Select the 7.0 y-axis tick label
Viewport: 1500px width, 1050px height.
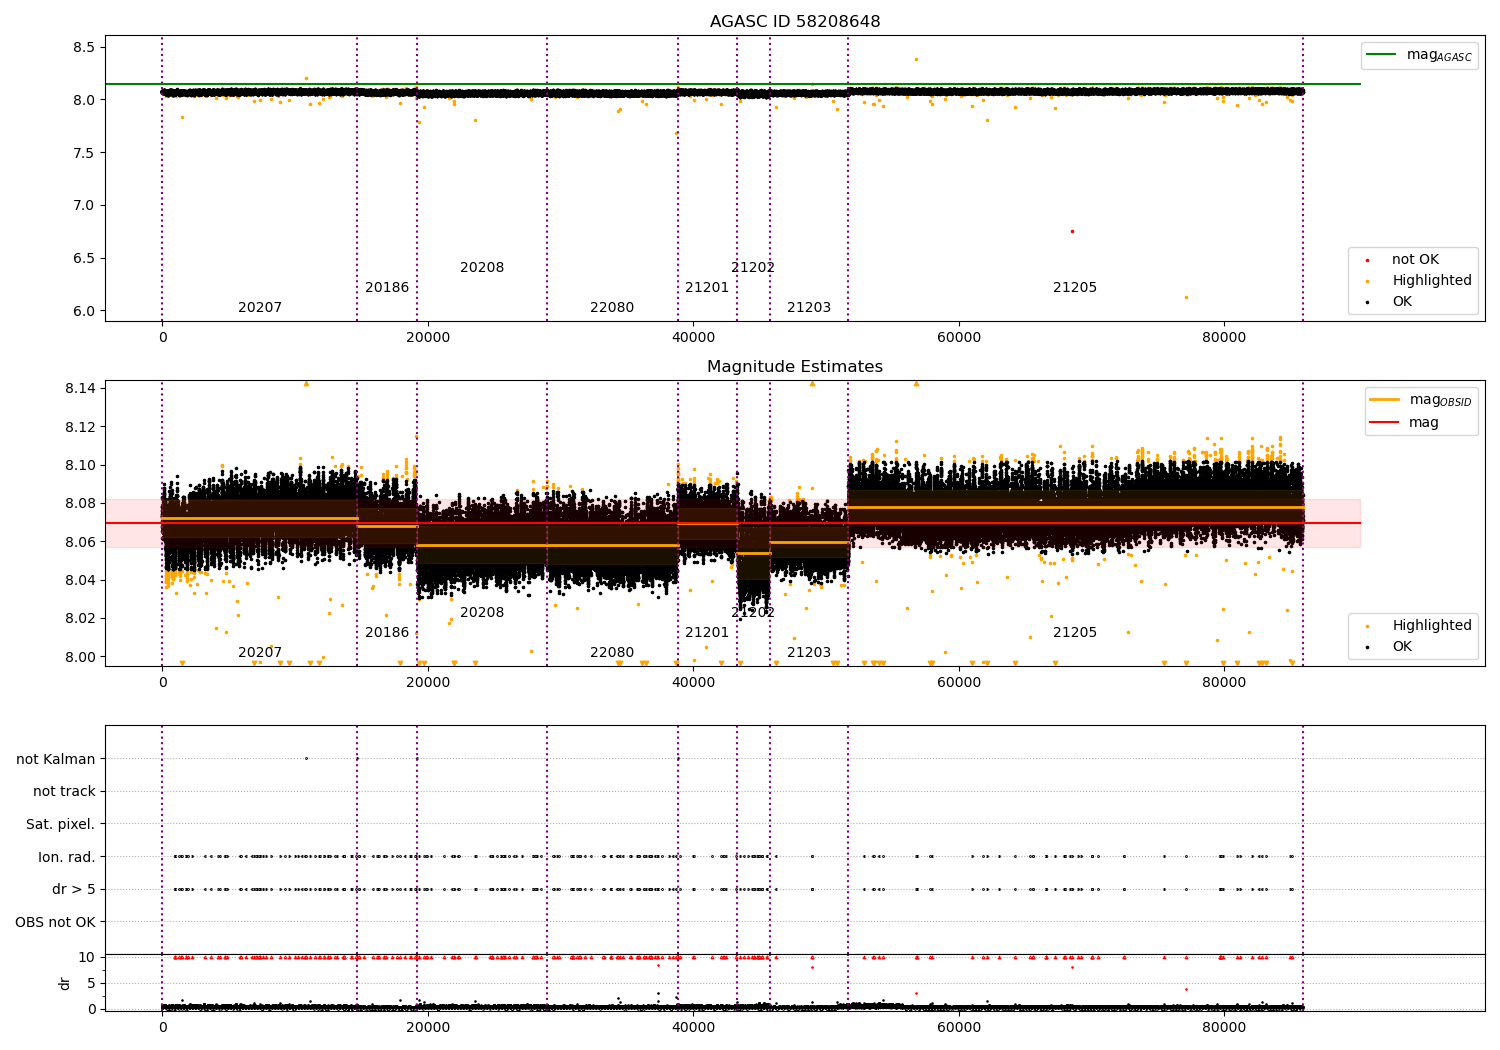pos(84,206)
